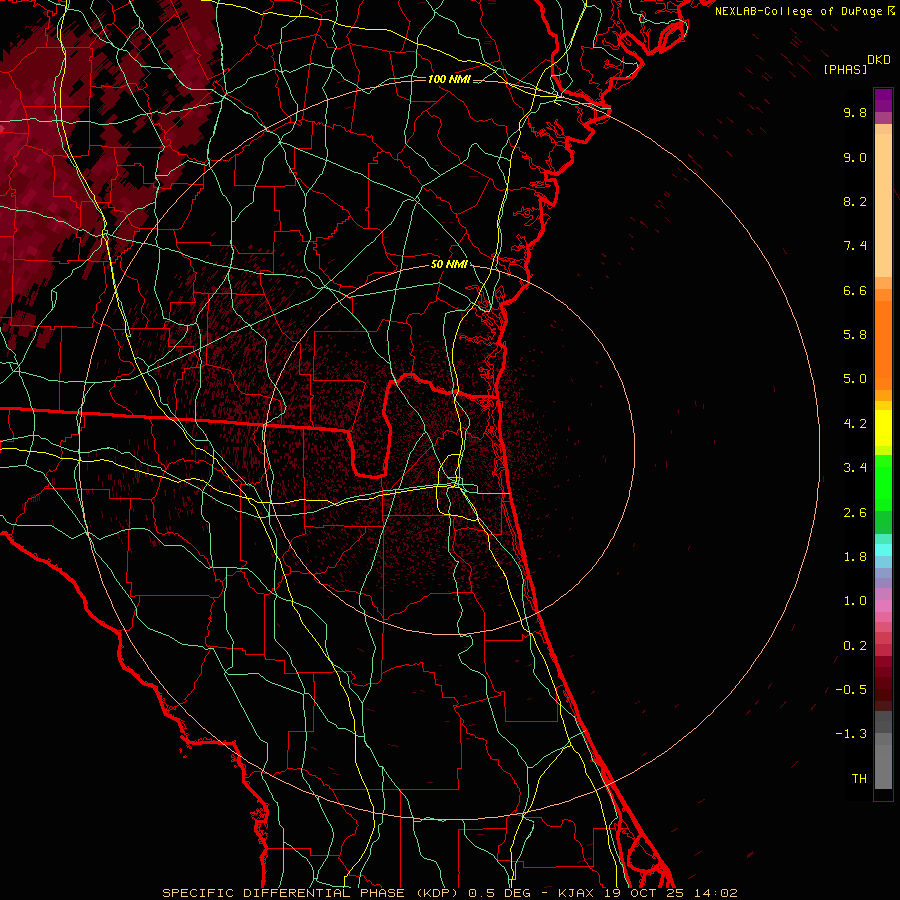Select the 9.0 scale value
Viewport: 900px width, 900px height.
point(855,157)
